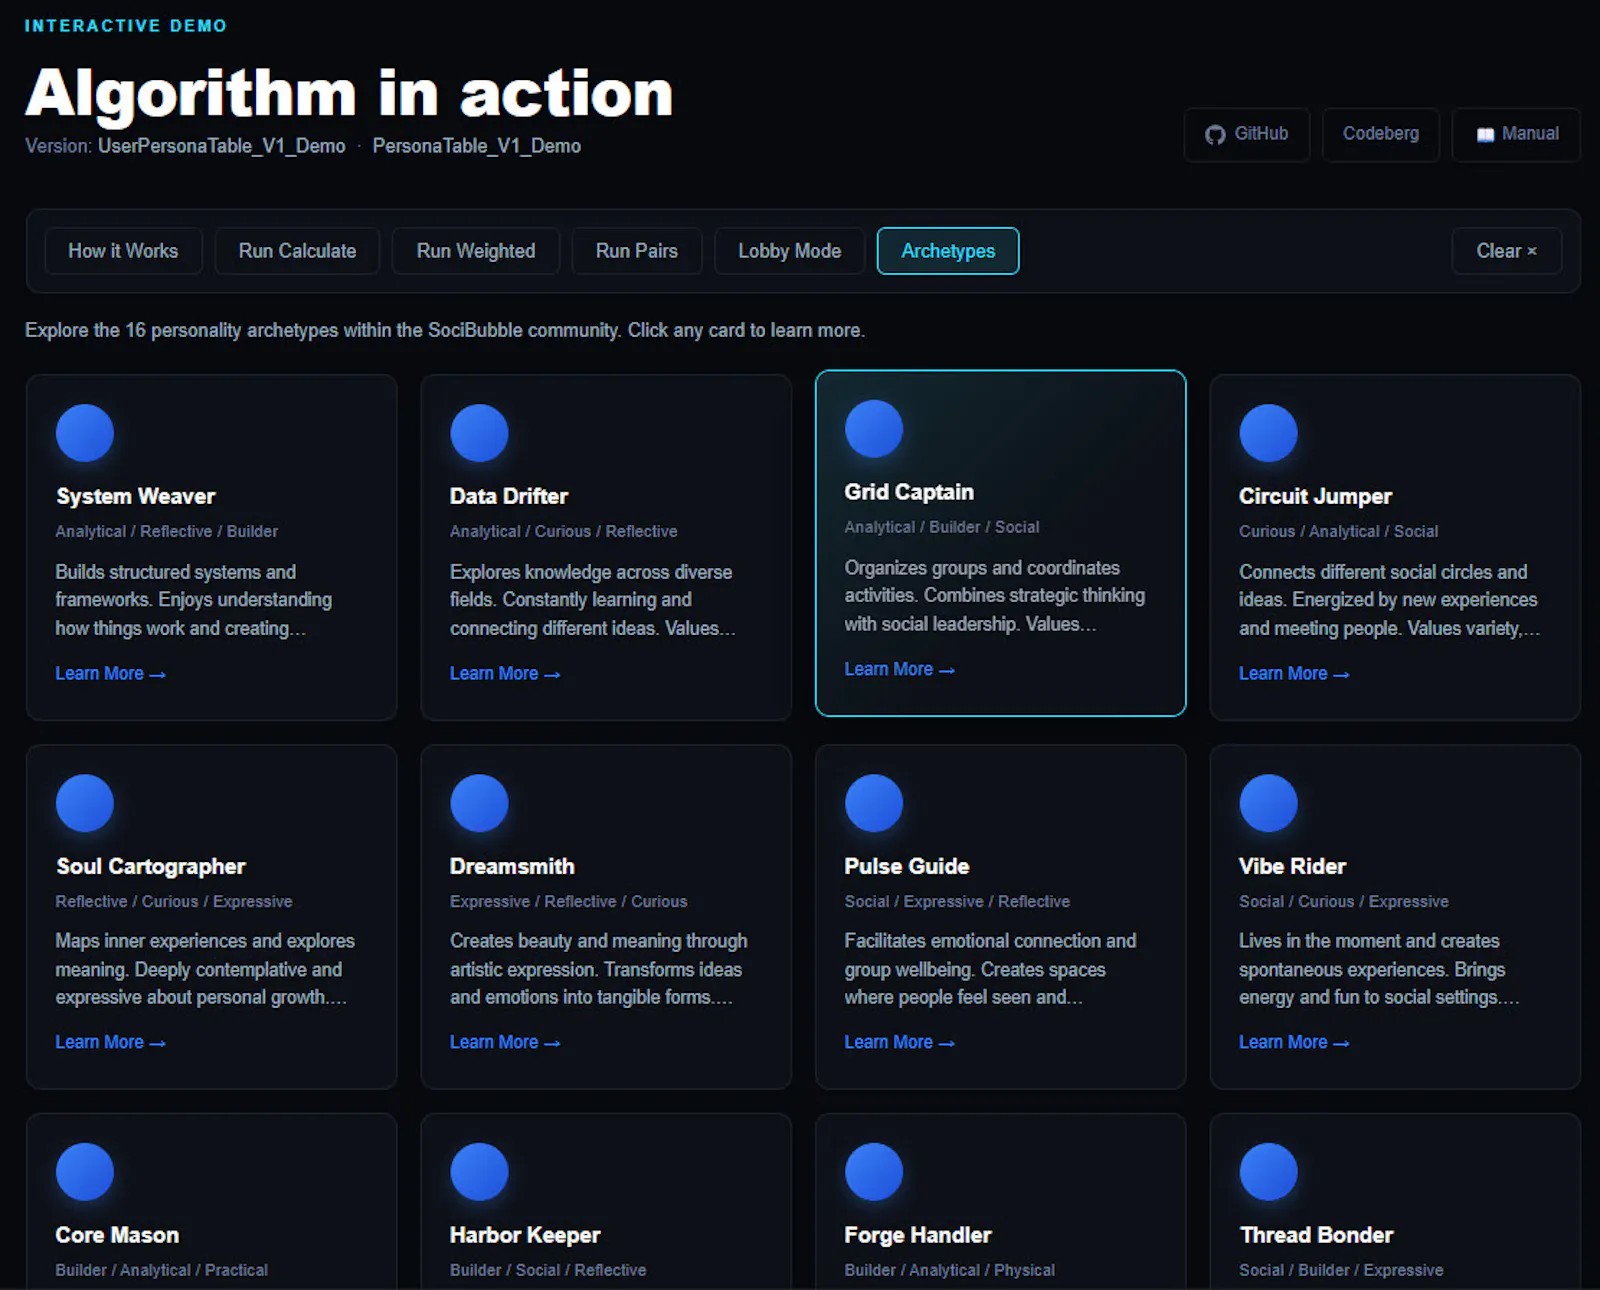Click the Vibe Rider card title
This screenshot has width=1600, height=1290.
pos(1292,866)
